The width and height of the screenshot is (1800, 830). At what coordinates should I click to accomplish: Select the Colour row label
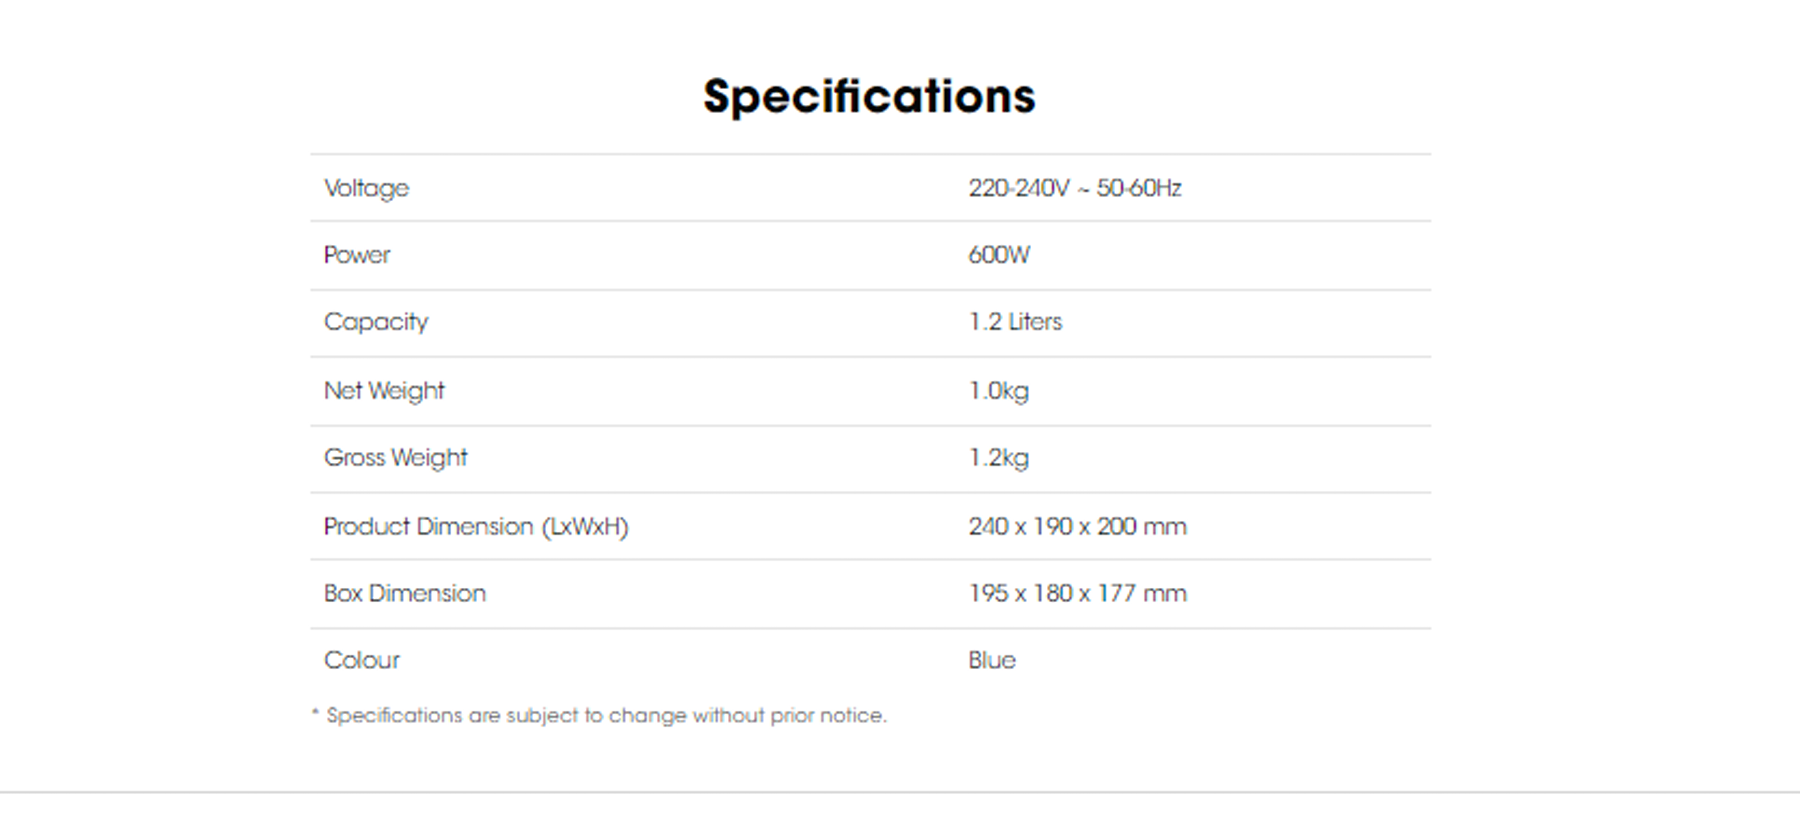(x=362, y=661)
